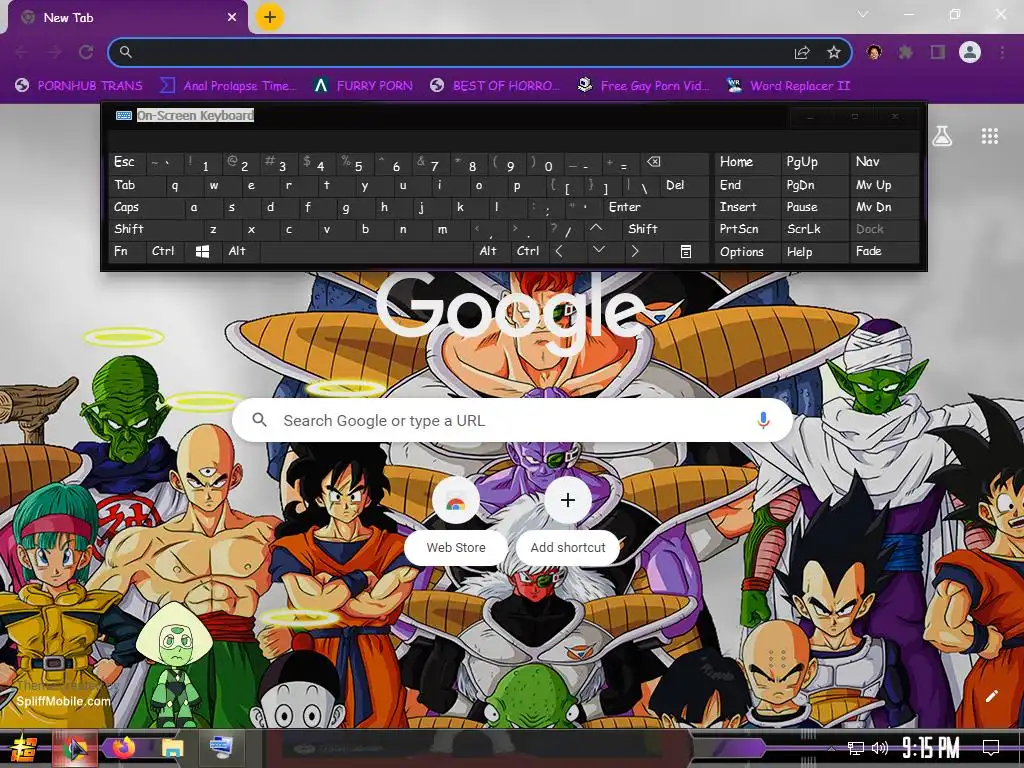The width and height of the screenshot is (1024, 768).
Task: Click the Search Google or type a URL box
Action: coord(513,420)
